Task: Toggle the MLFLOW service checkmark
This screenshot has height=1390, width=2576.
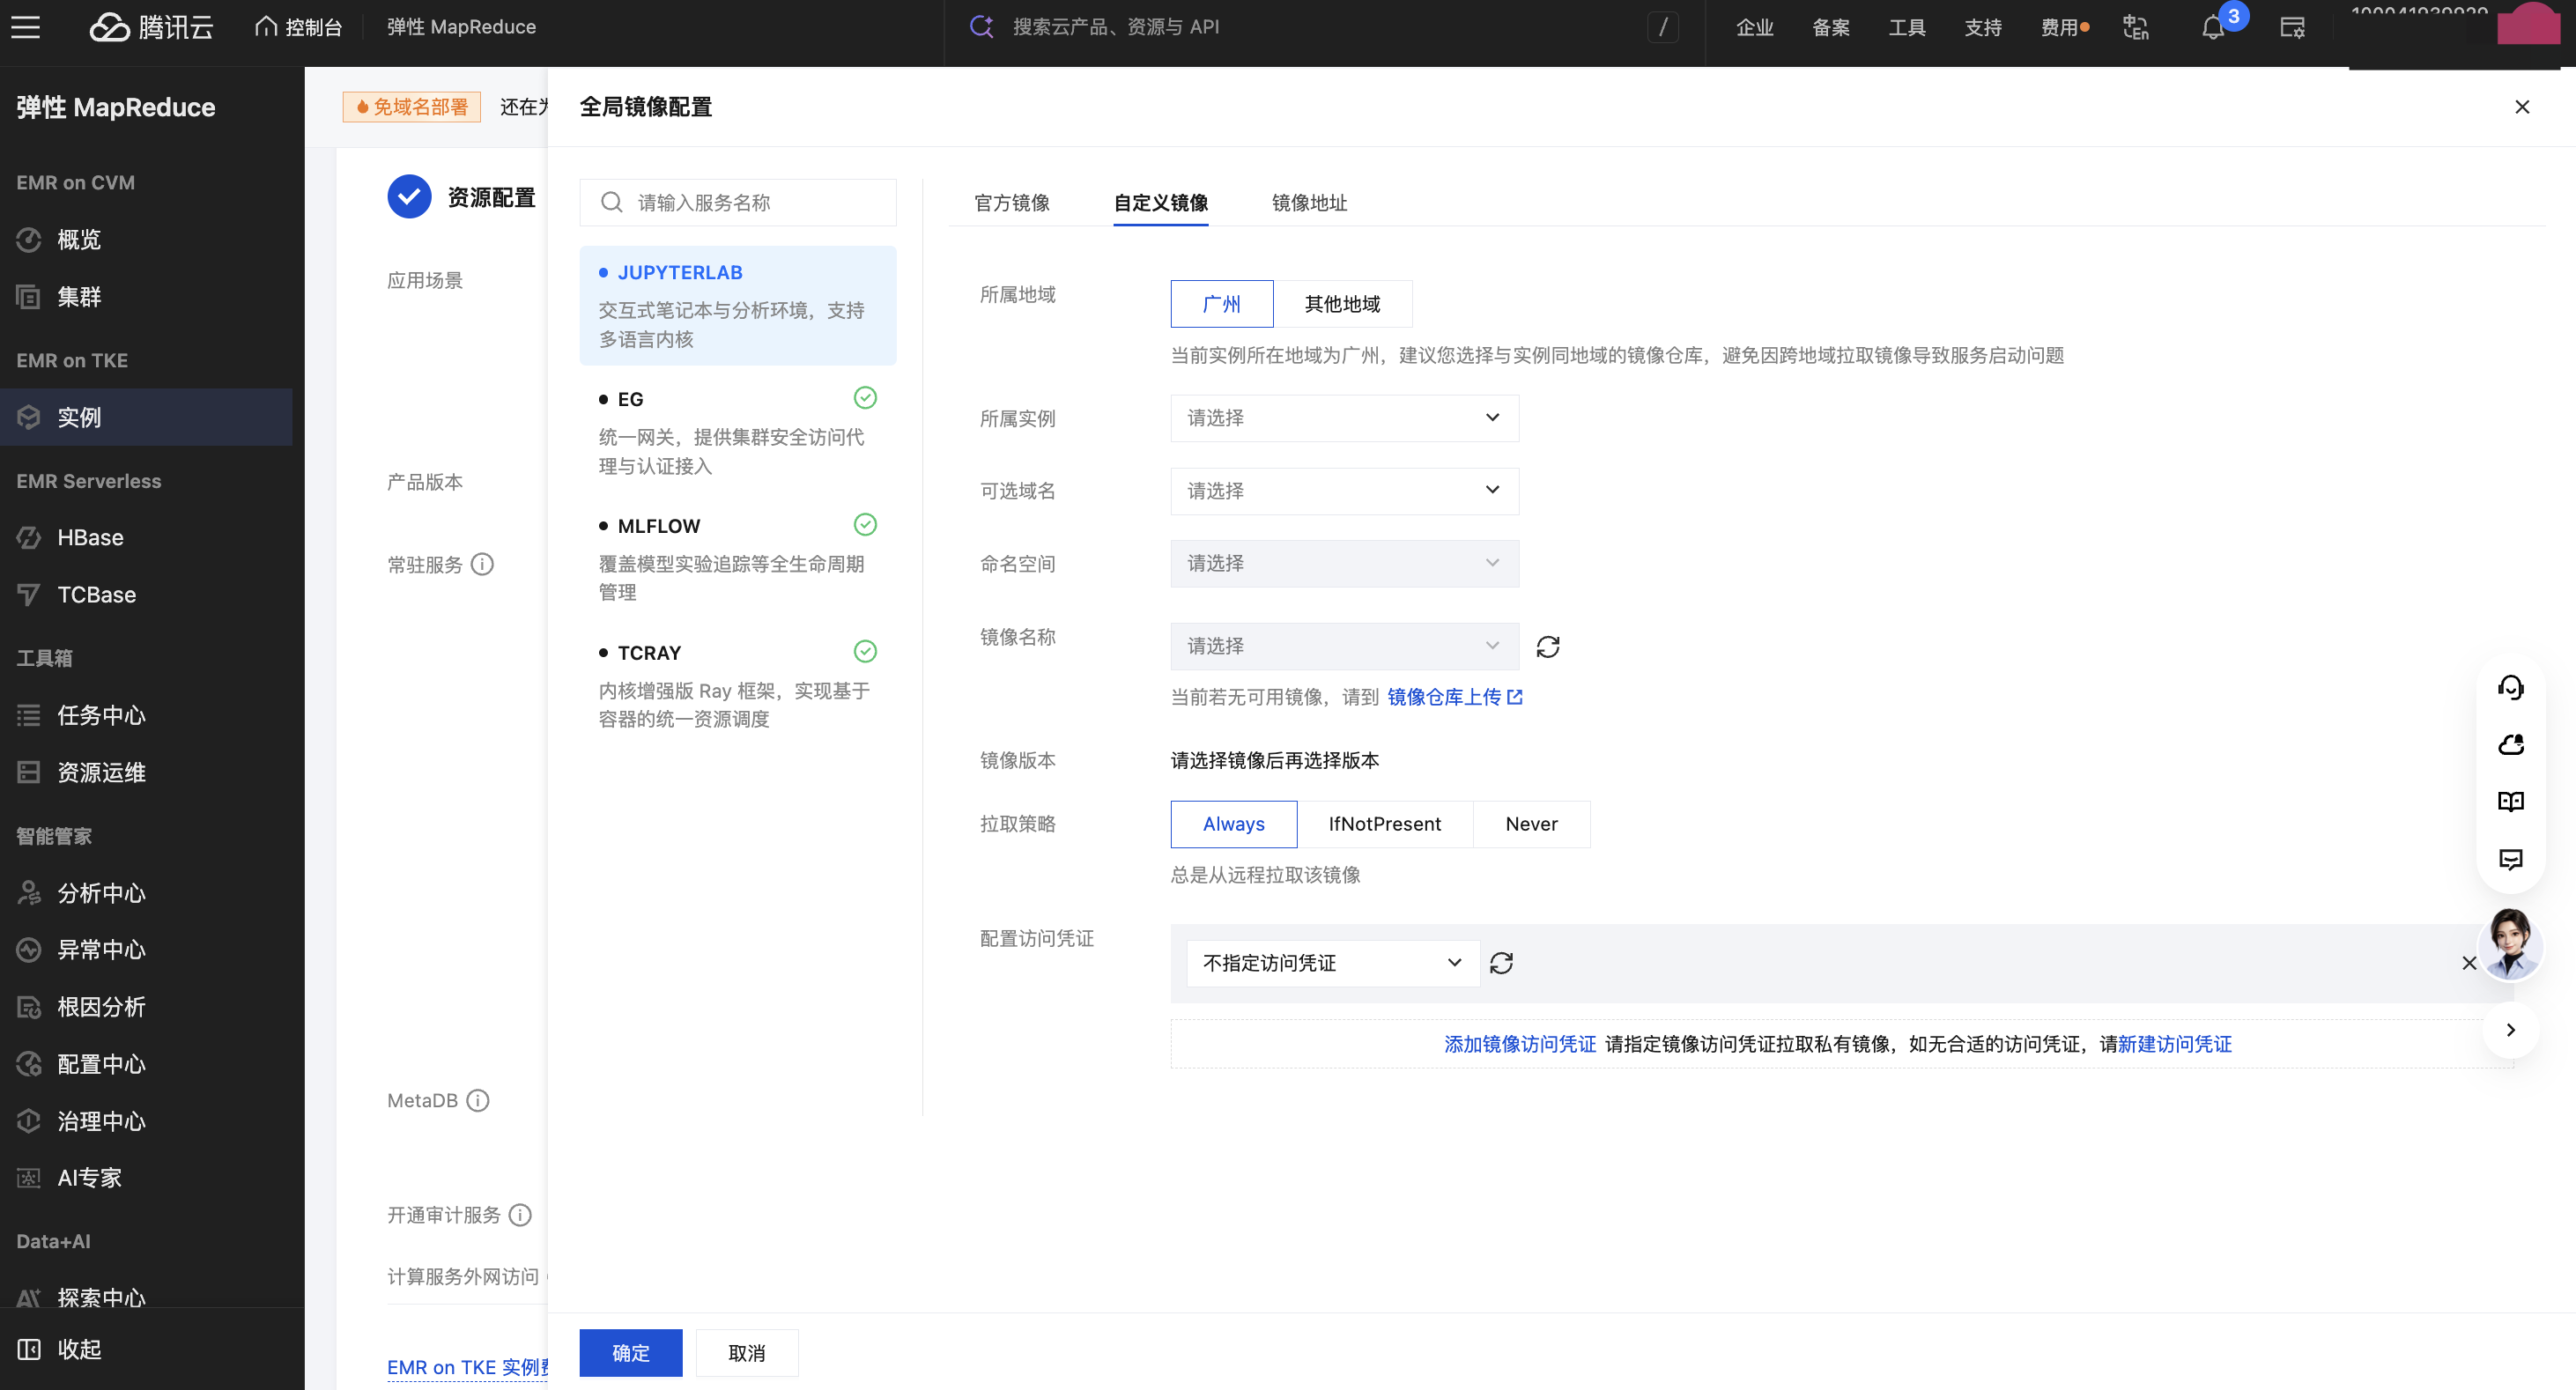Action: (865, 525)
